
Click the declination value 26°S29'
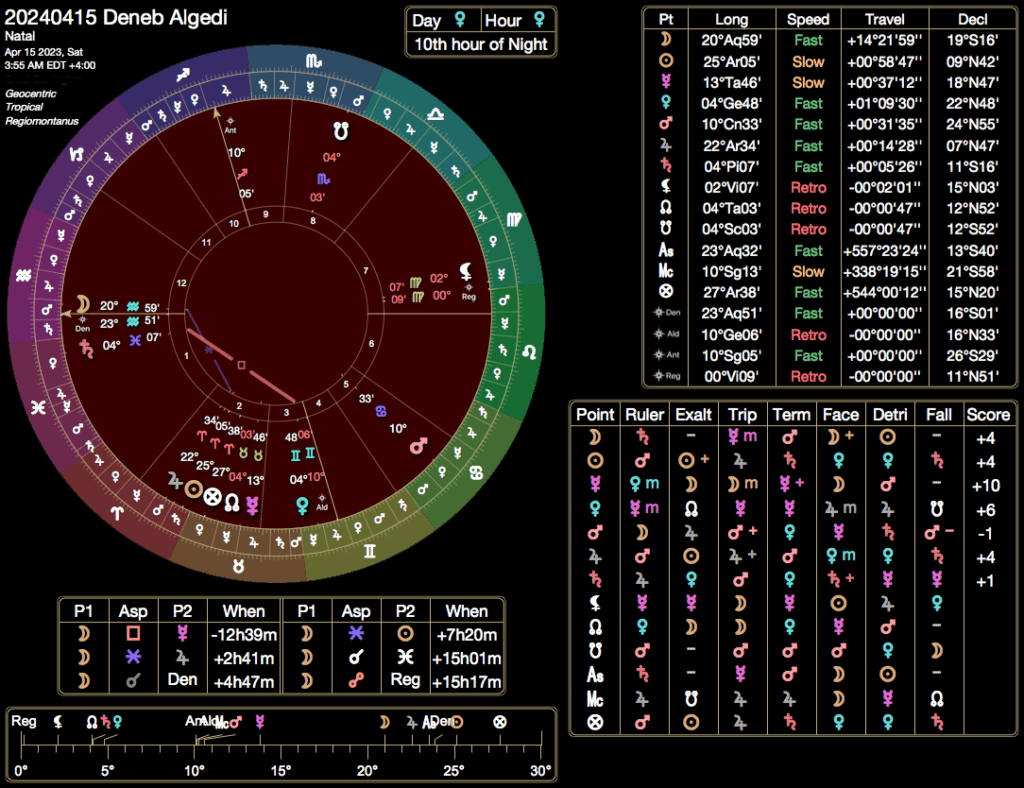972,355
